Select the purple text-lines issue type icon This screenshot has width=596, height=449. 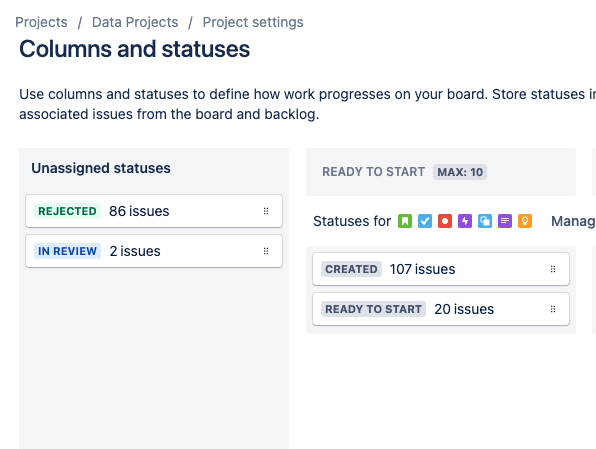coord(505,221)
